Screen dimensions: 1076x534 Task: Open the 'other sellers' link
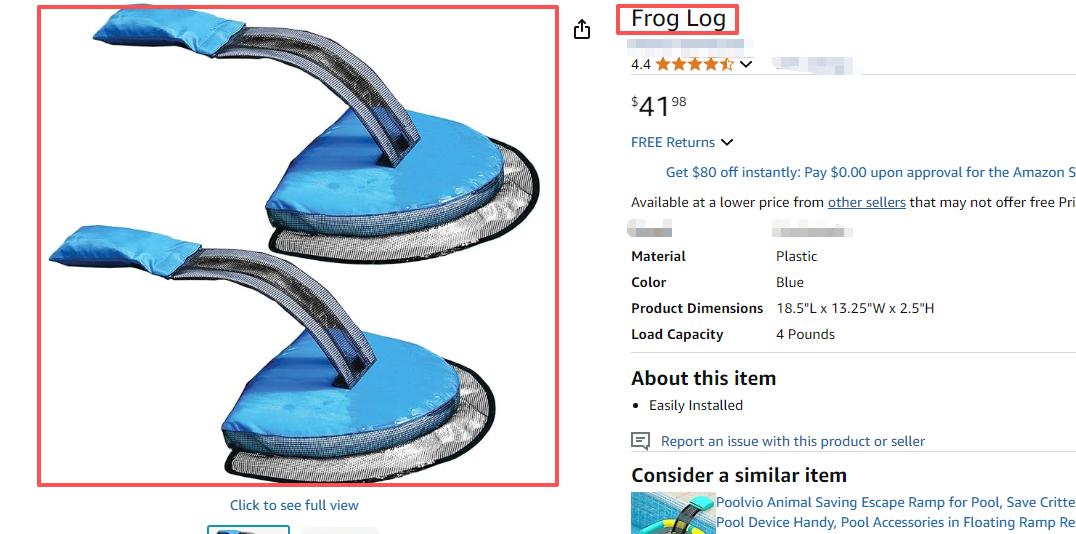(x=866, y=202)
